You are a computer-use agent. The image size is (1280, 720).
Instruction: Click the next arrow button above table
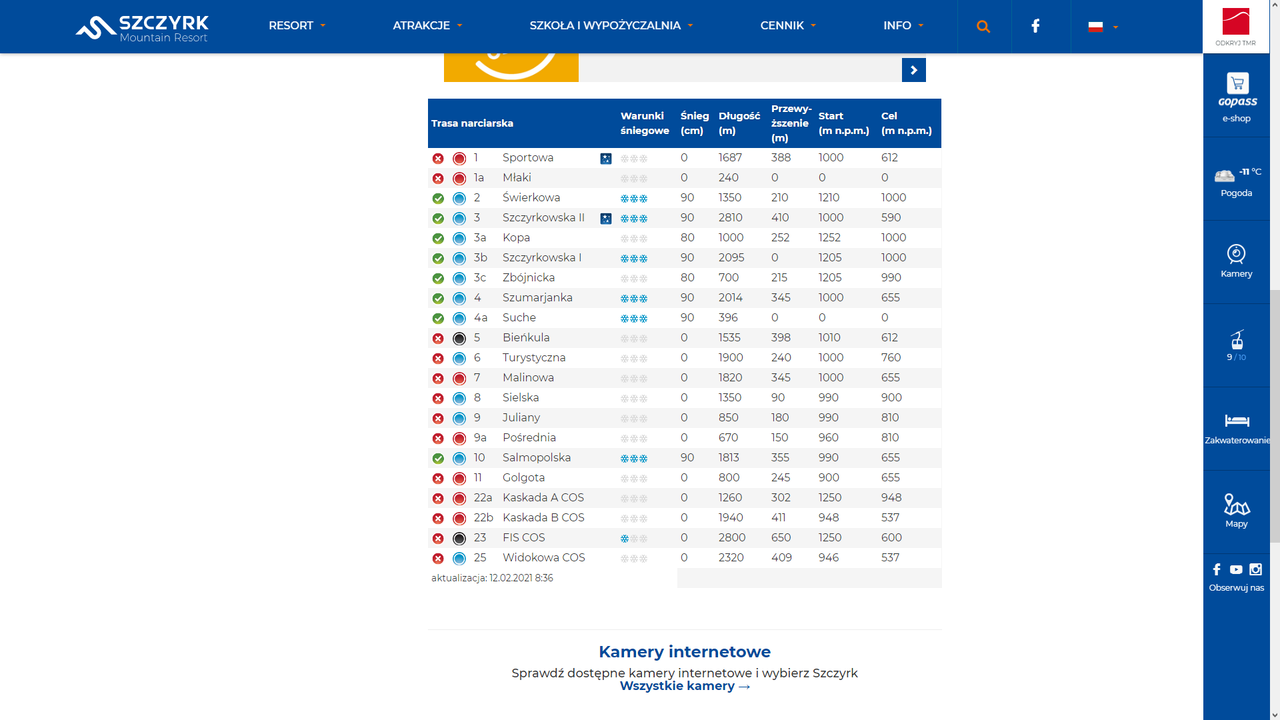click(x=913, y=70)
